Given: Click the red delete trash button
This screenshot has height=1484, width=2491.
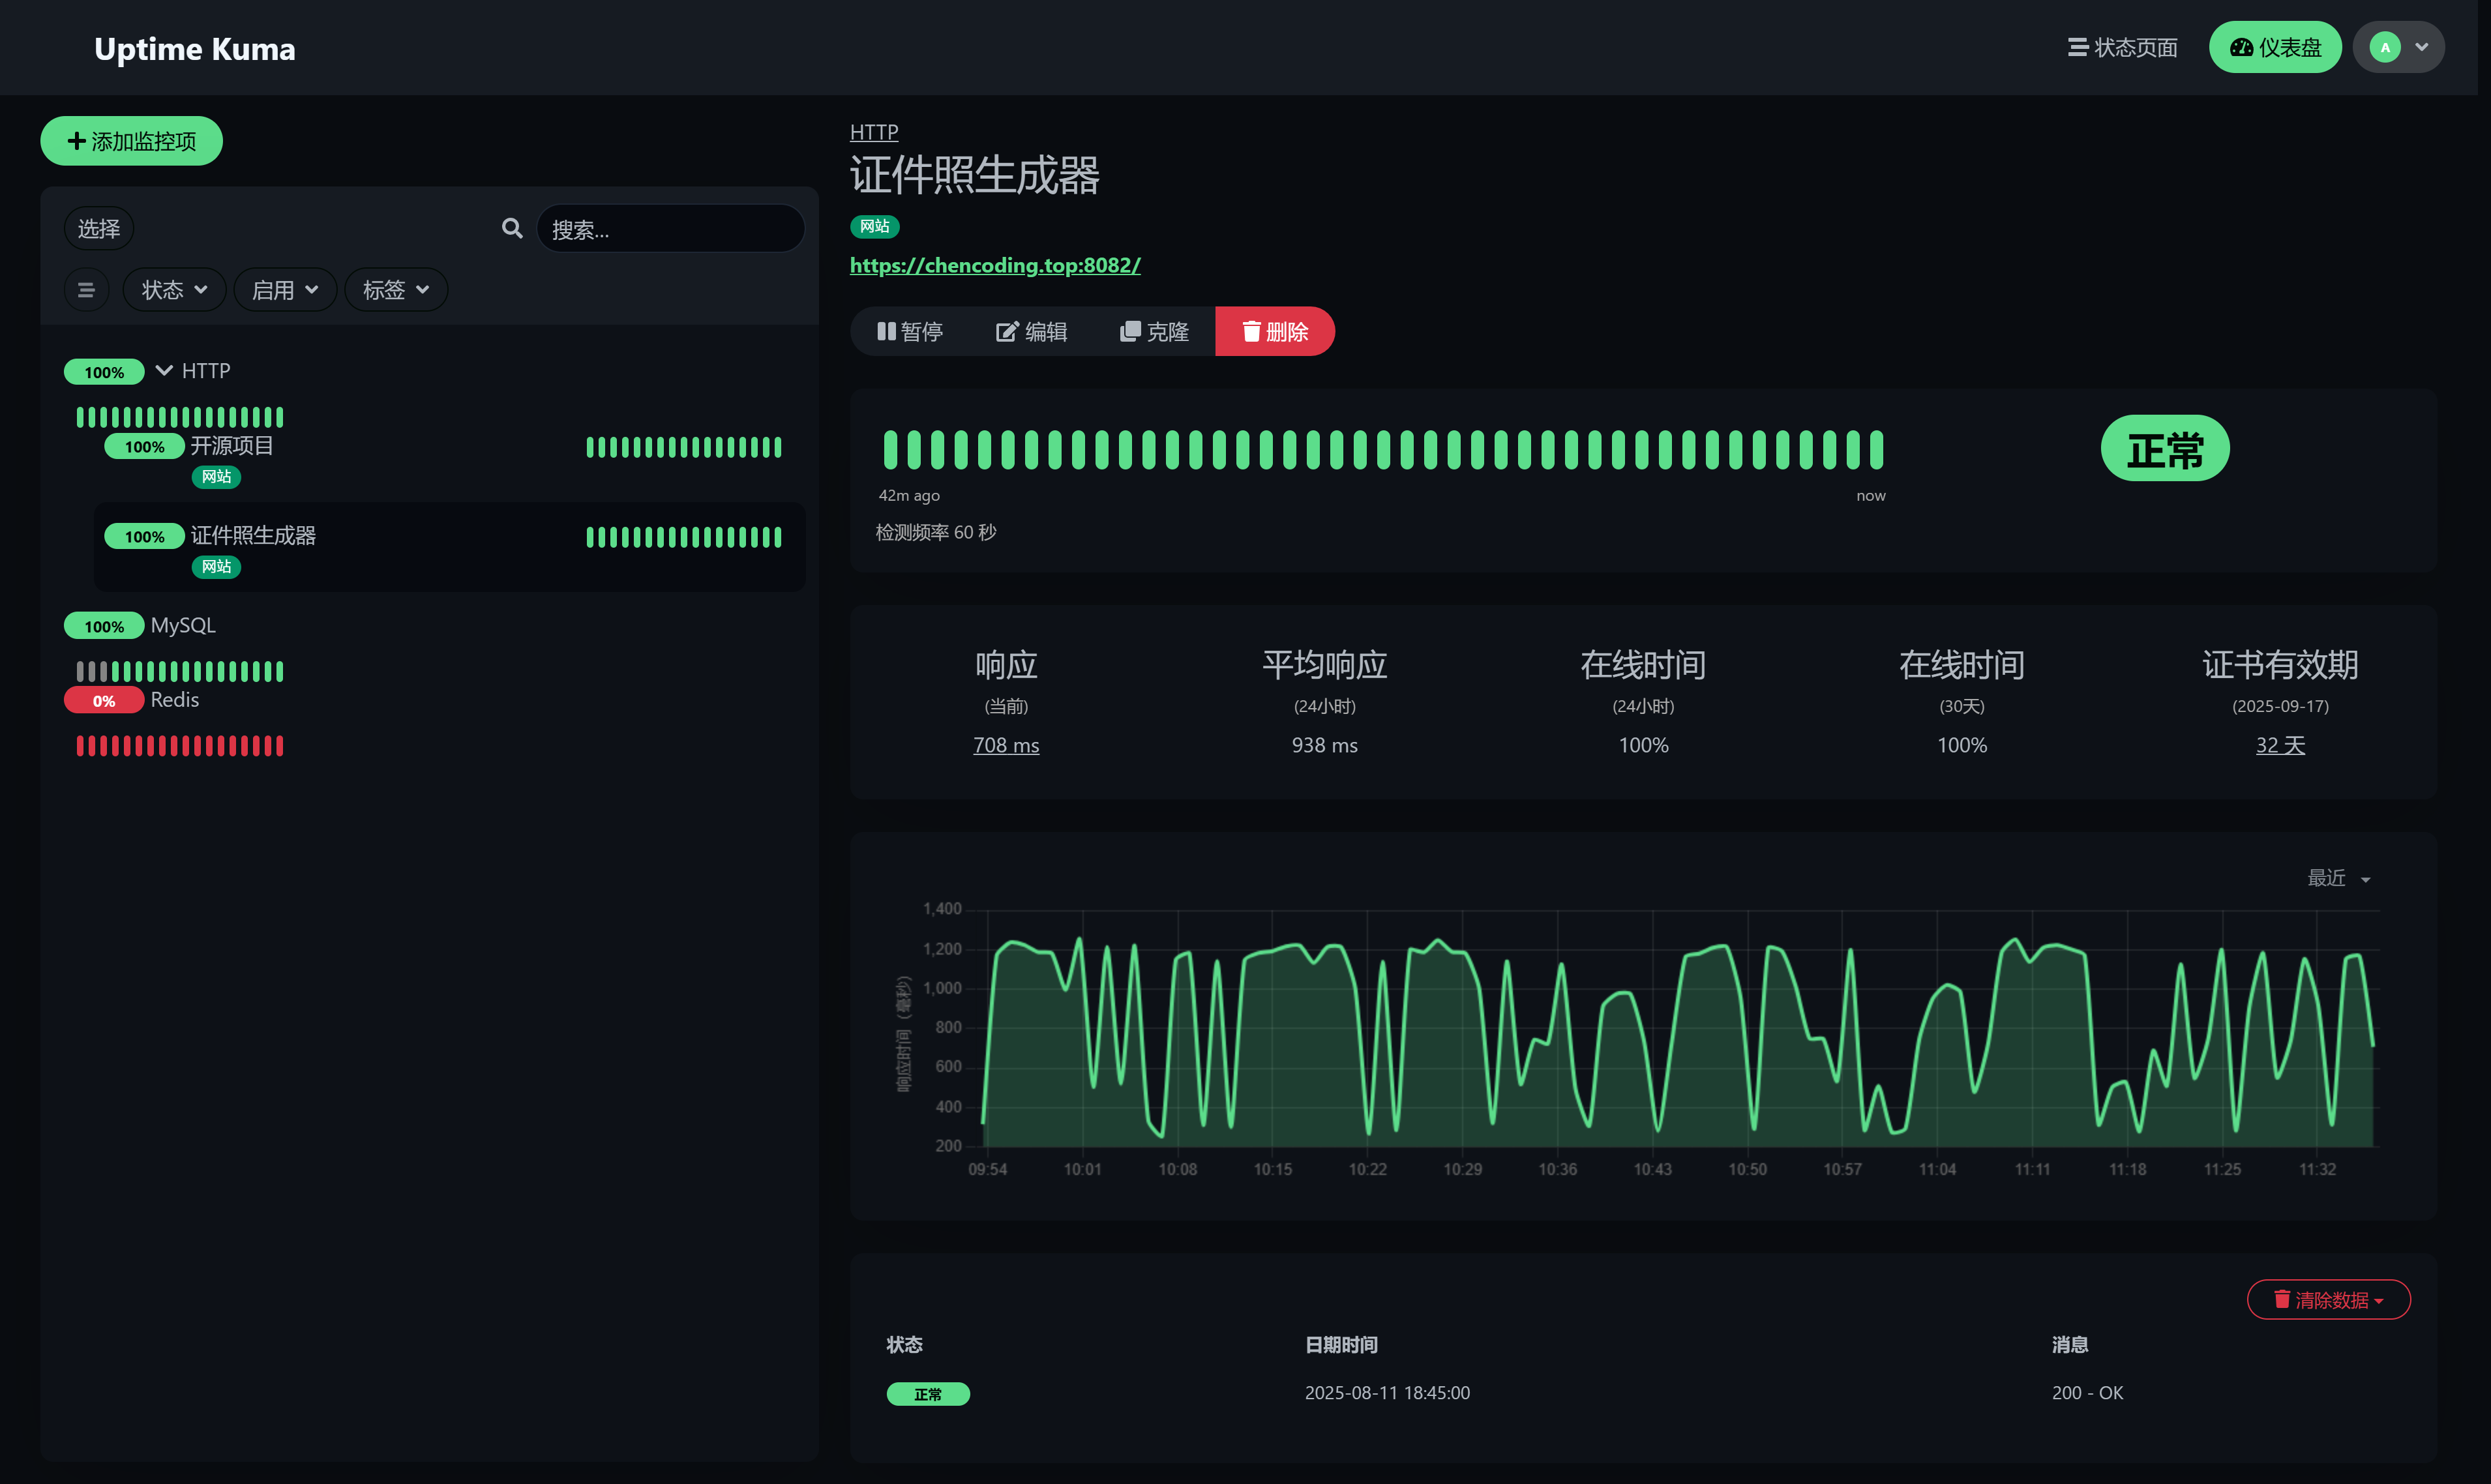Looking at the screenshot, I should (x=1274, y=332).
